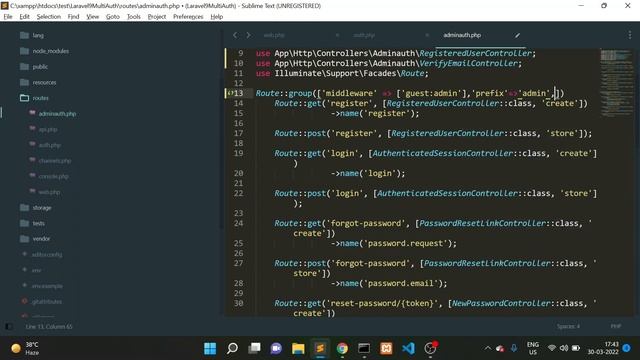The width and height of the screenshot is (640, 360).
Task: Open the OBS Studio taskbar icon
Action: 430,348
